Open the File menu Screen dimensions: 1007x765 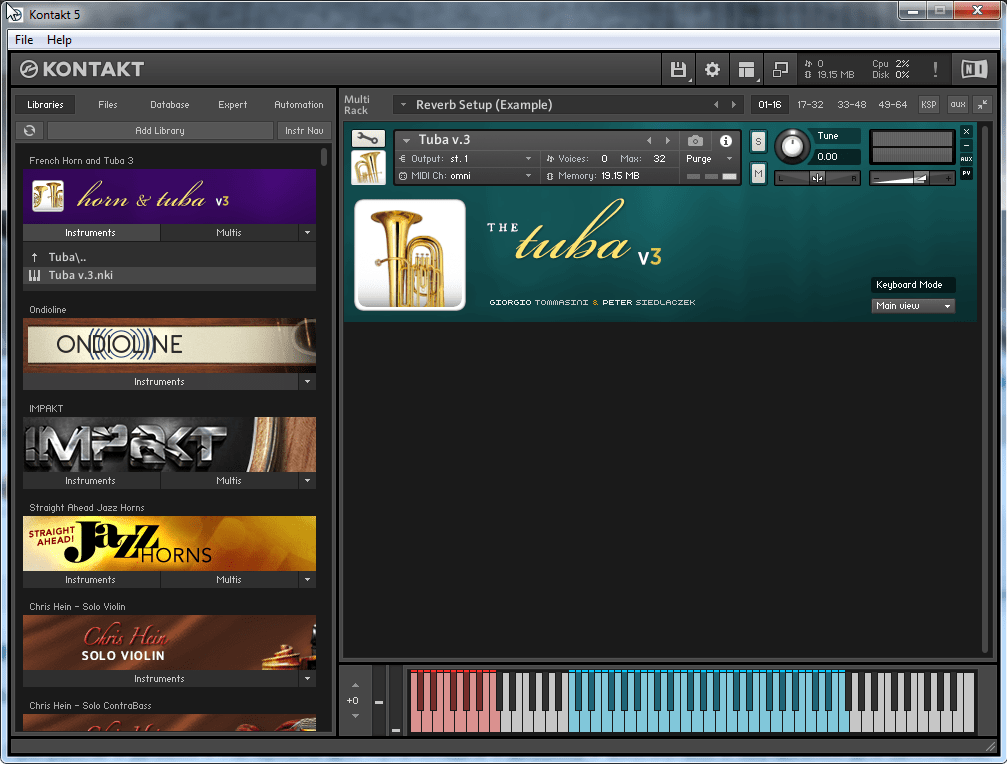click(x=24, y=40)
